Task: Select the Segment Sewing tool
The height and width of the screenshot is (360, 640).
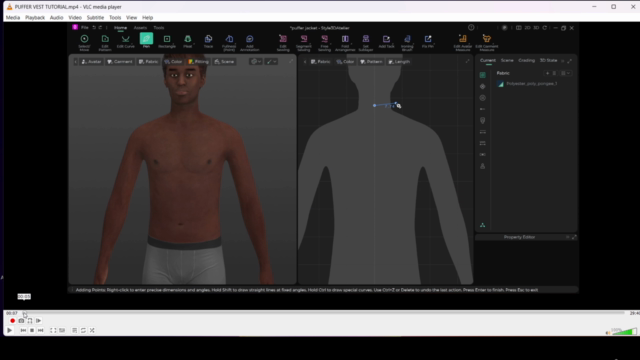Action: click(304, 42)
